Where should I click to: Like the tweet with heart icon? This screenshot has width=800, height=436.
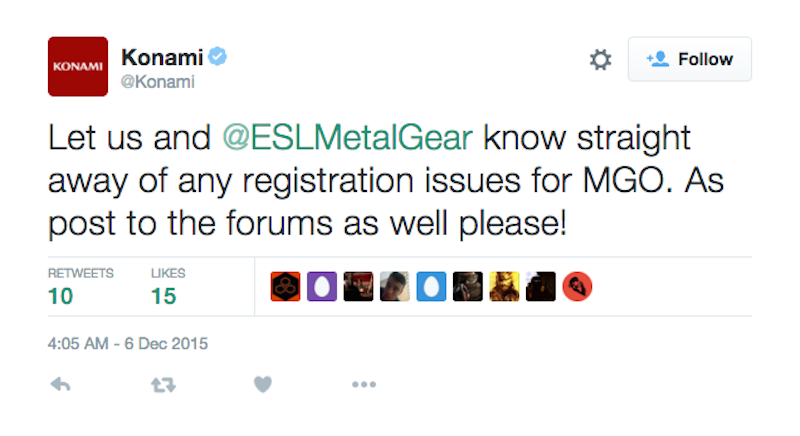click(263, 384)
